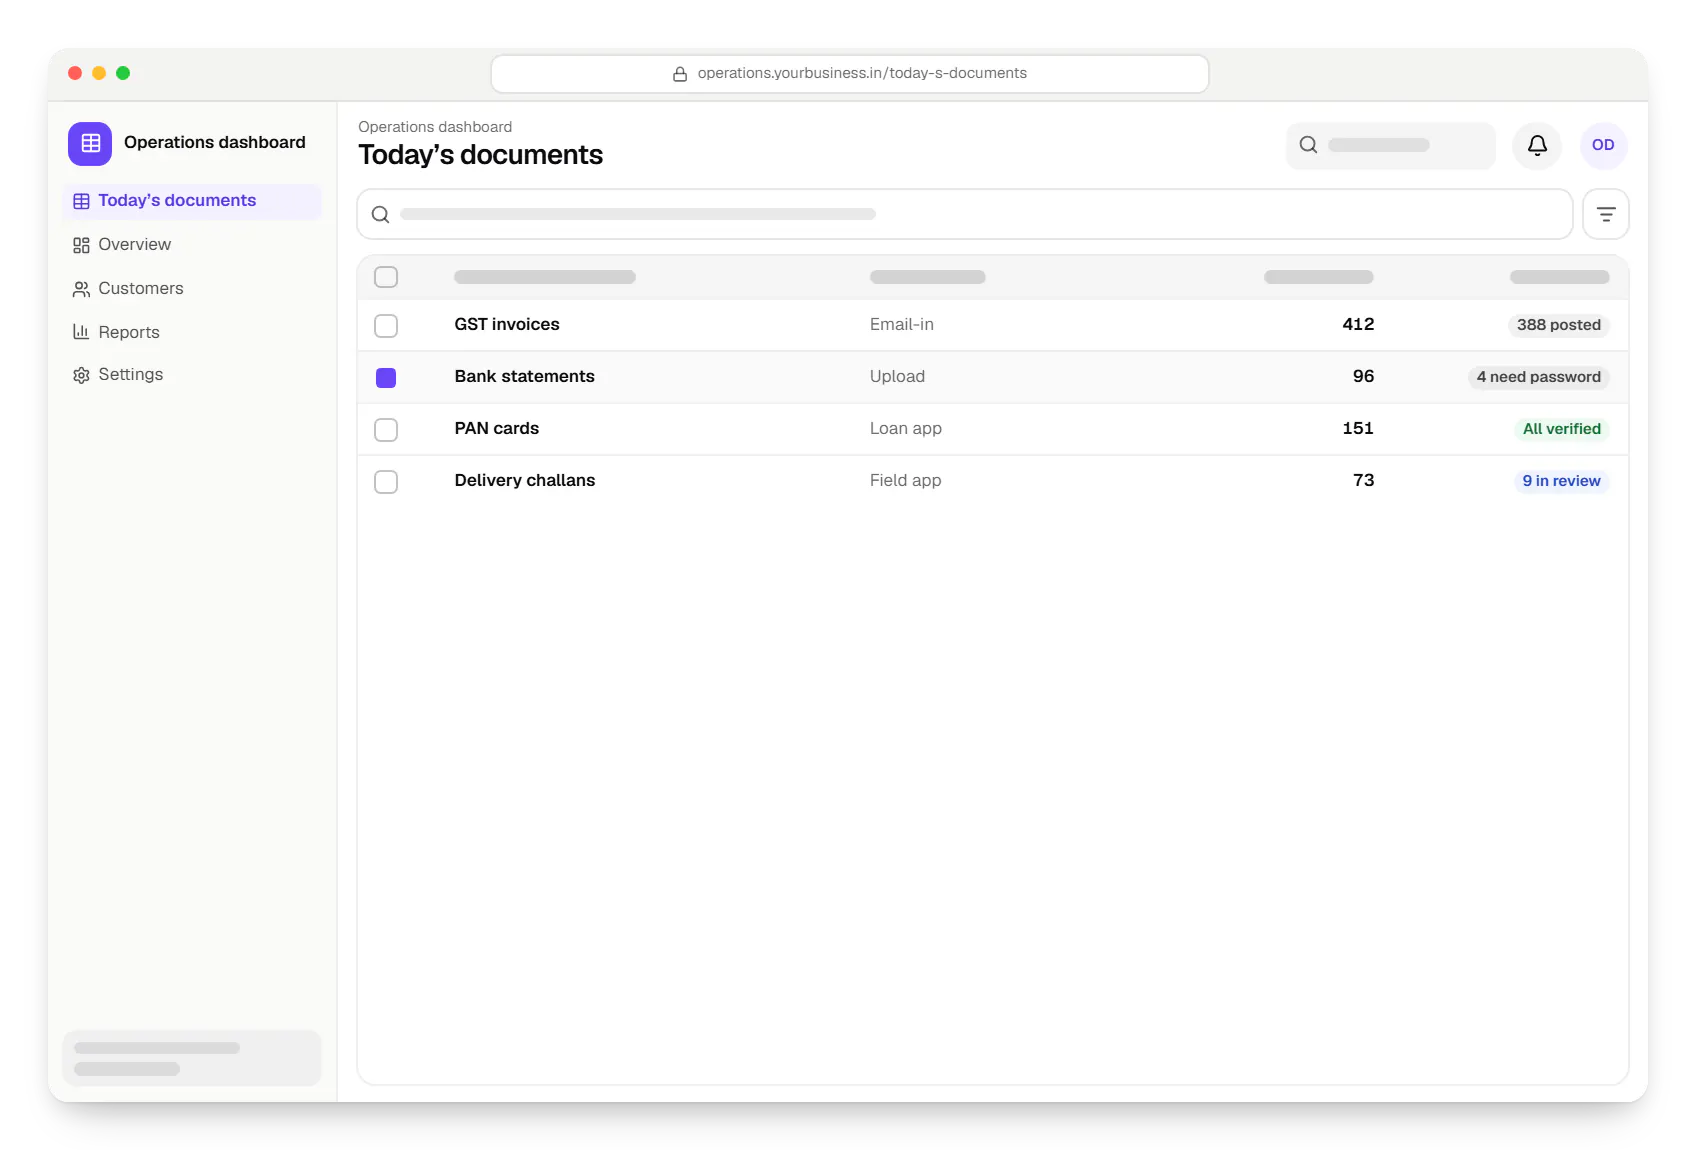Open the table filter options
Viewport: 1696px width, 1150px height.
[1606, 214]
